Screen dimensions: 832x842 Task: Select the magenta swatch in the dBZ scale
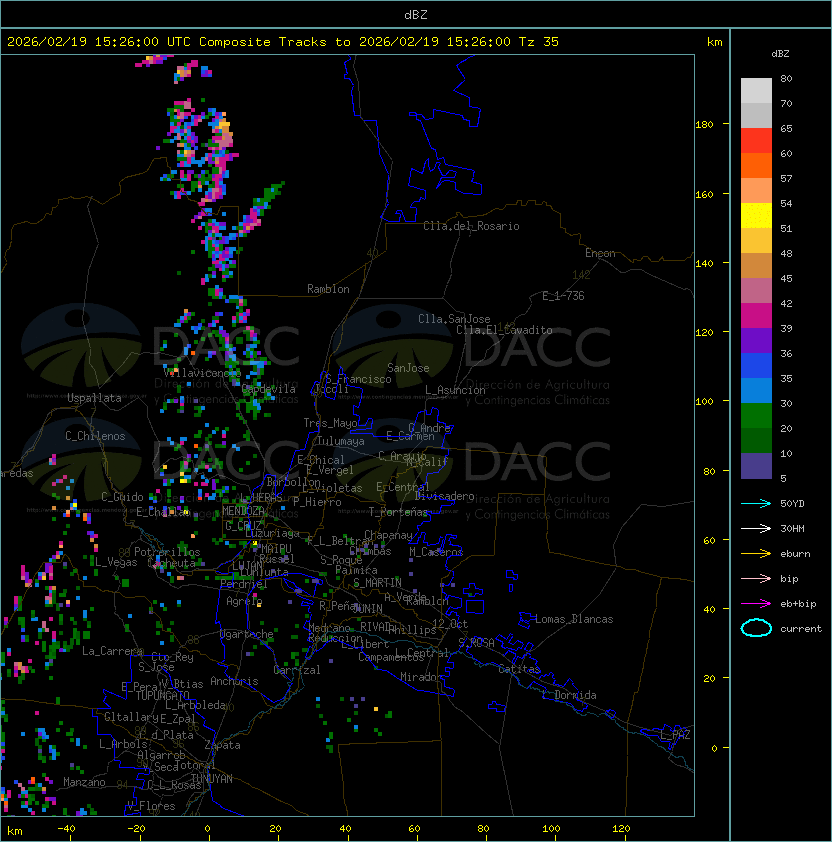tap(756, 316)
